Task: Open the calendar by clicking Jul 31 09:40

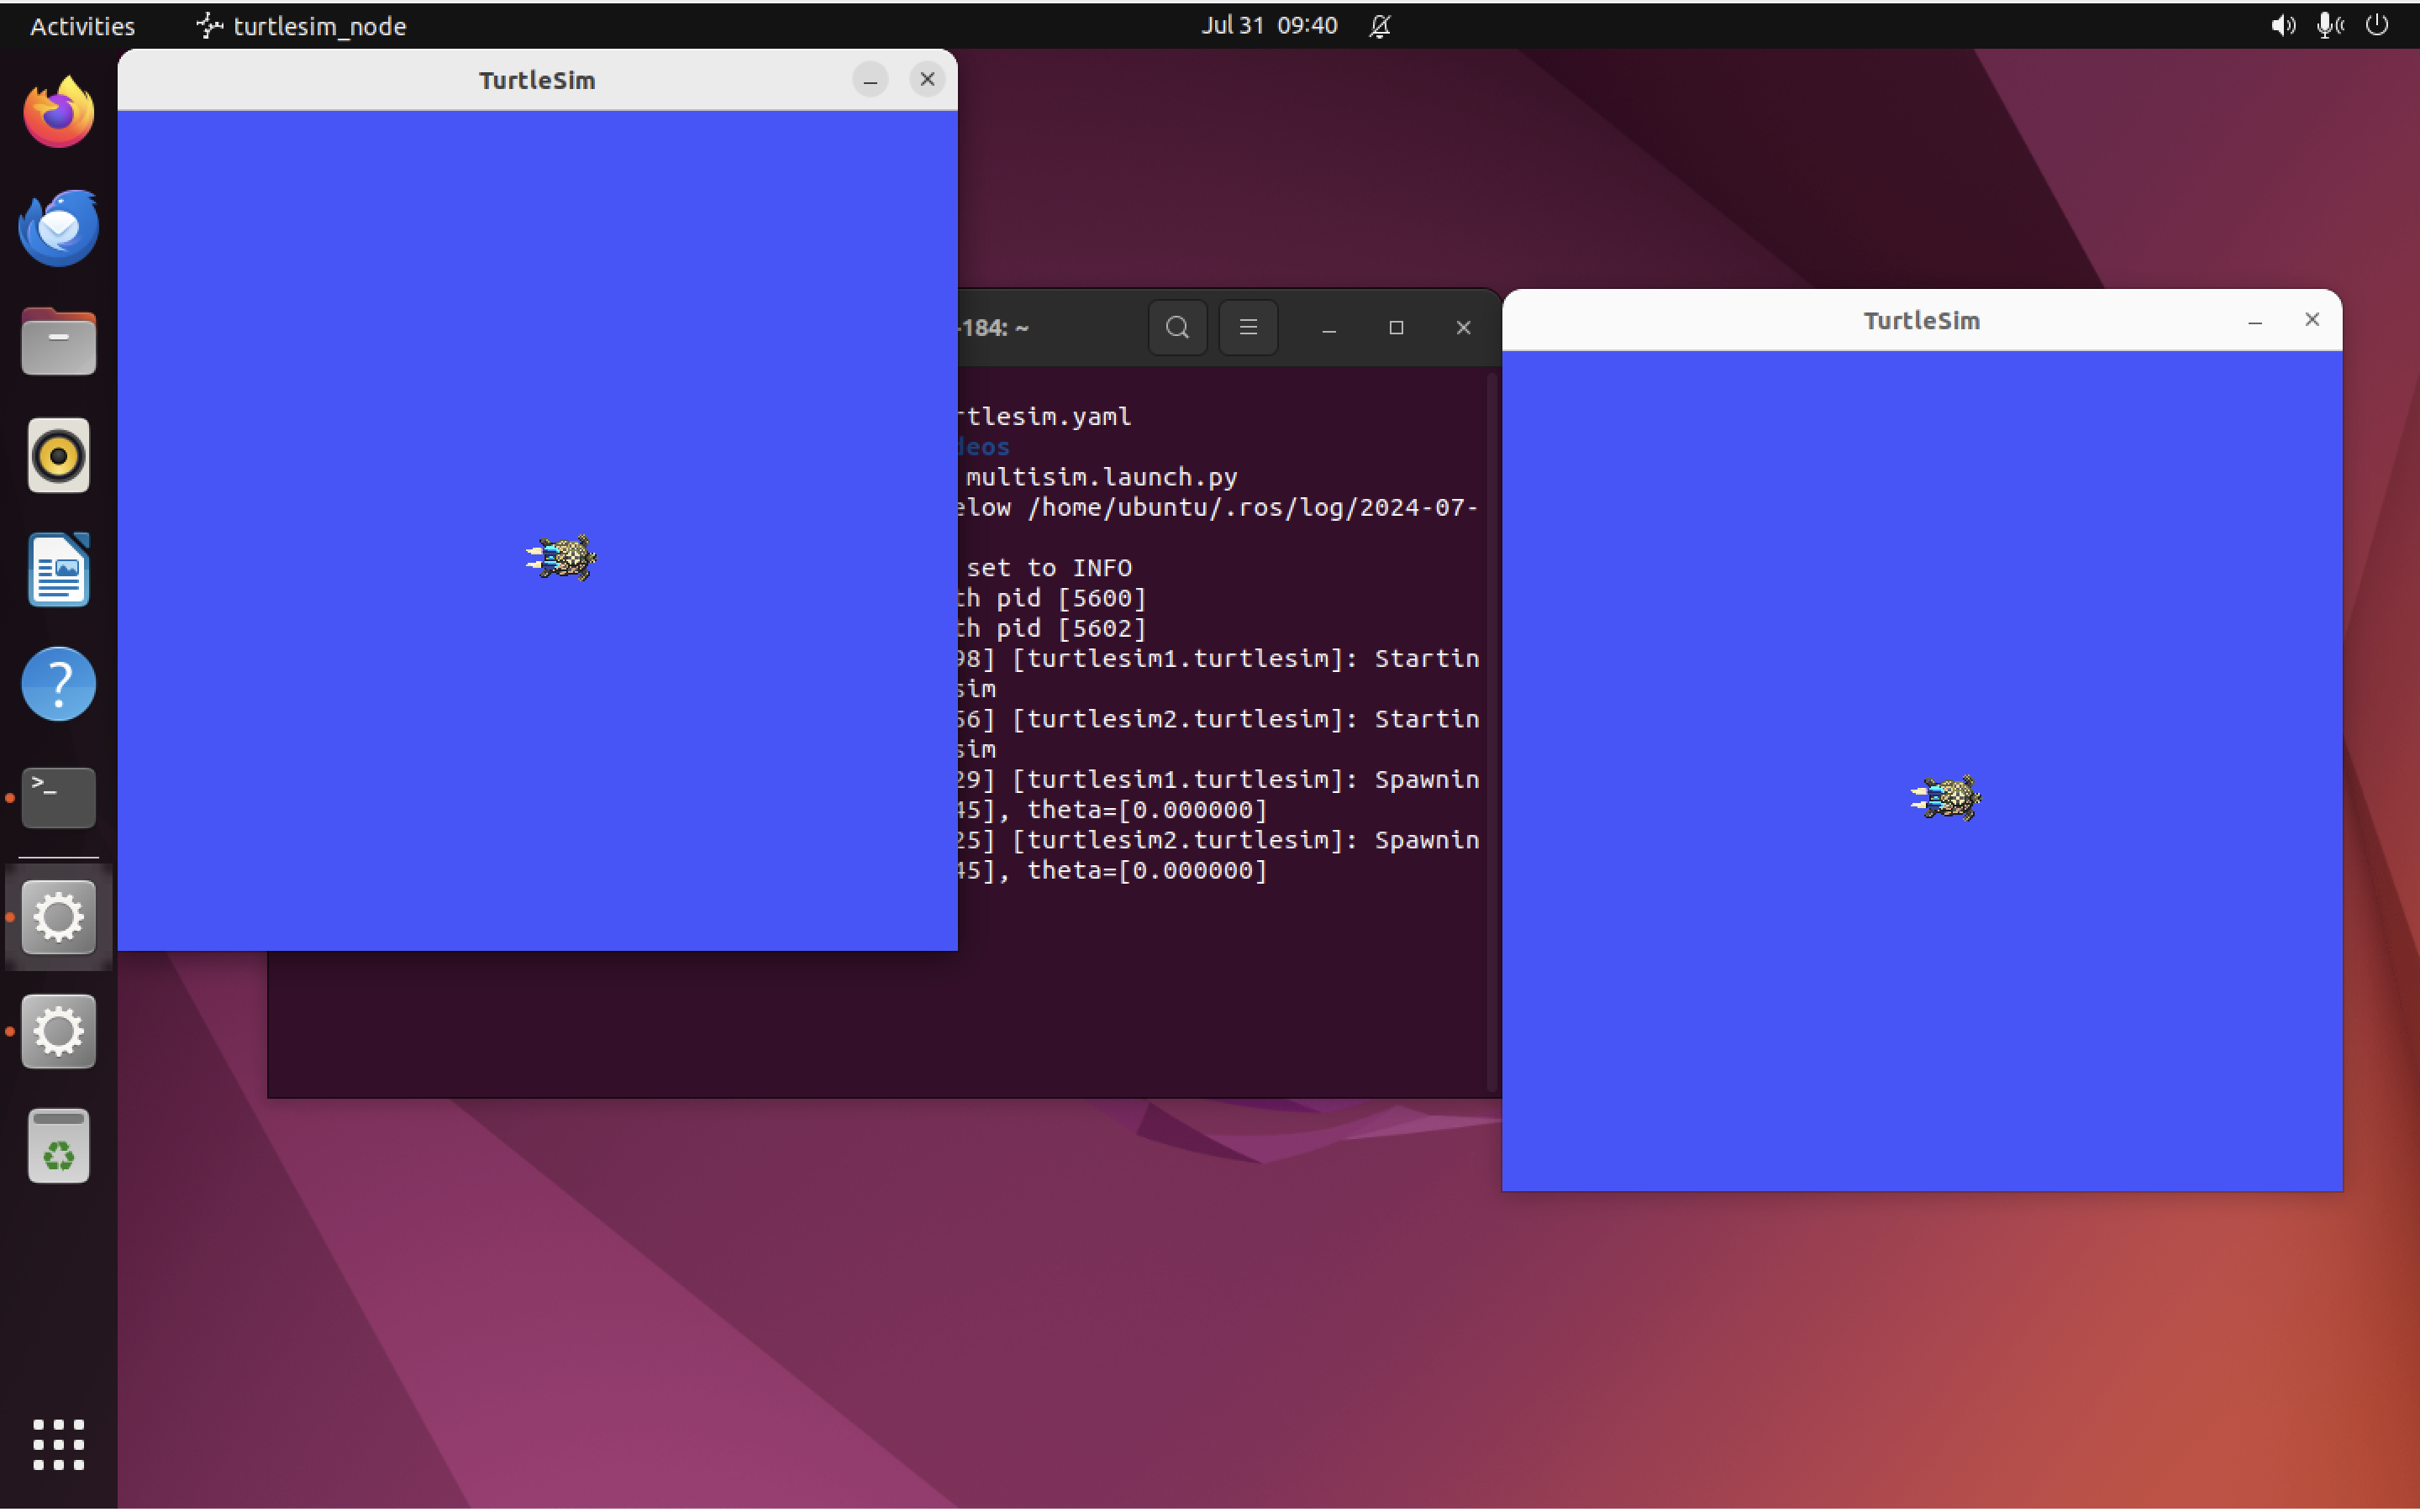Action: [1268, 25]
